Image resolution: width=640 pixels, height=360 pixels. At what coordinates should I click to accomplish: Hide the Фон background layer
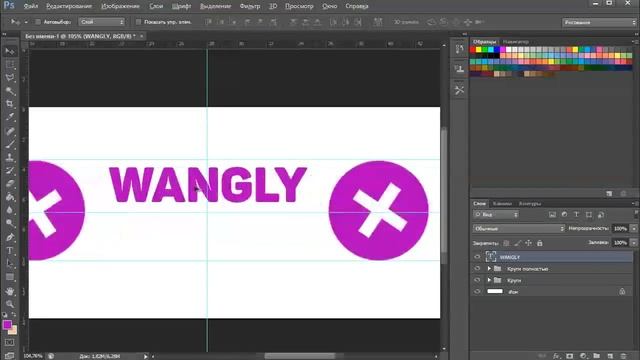[x=477, y=291]
